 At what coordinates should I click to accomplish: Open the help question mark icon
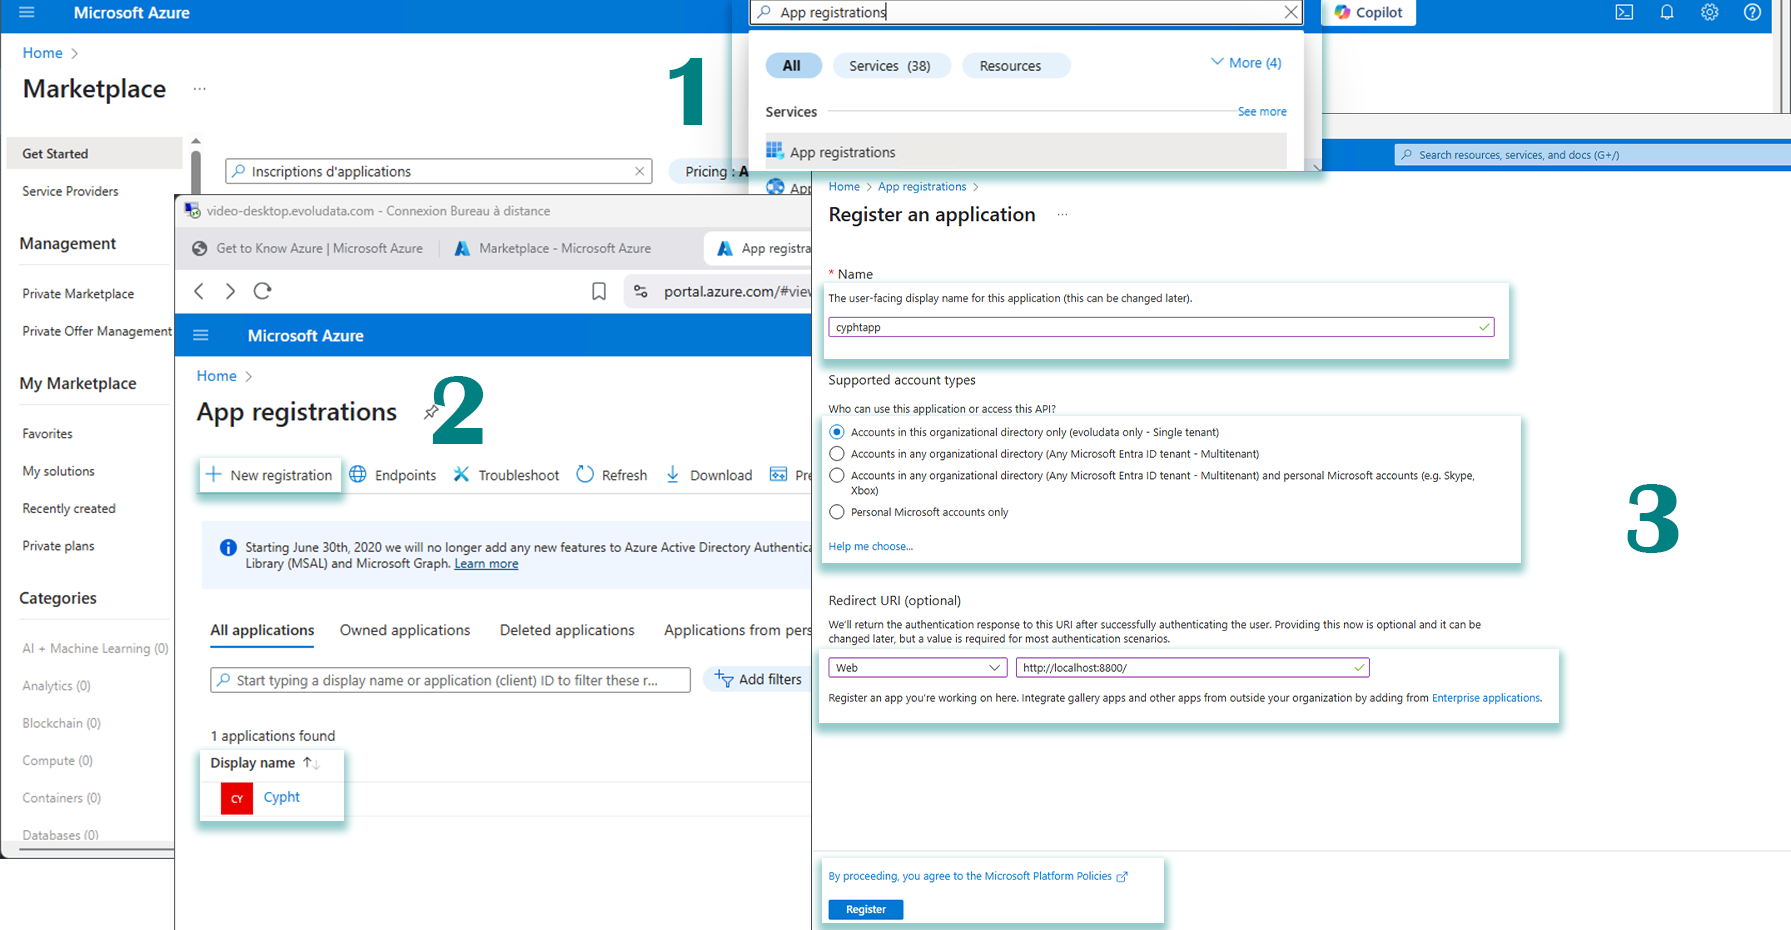(1752, 12)
